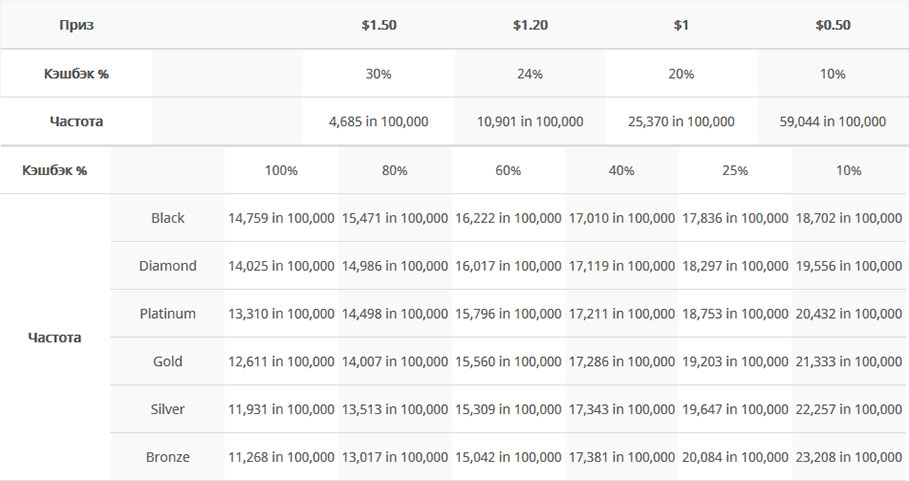Click the $1.20 prize header
The width and height of the screenshot is (909, 481).
(530, 25)
